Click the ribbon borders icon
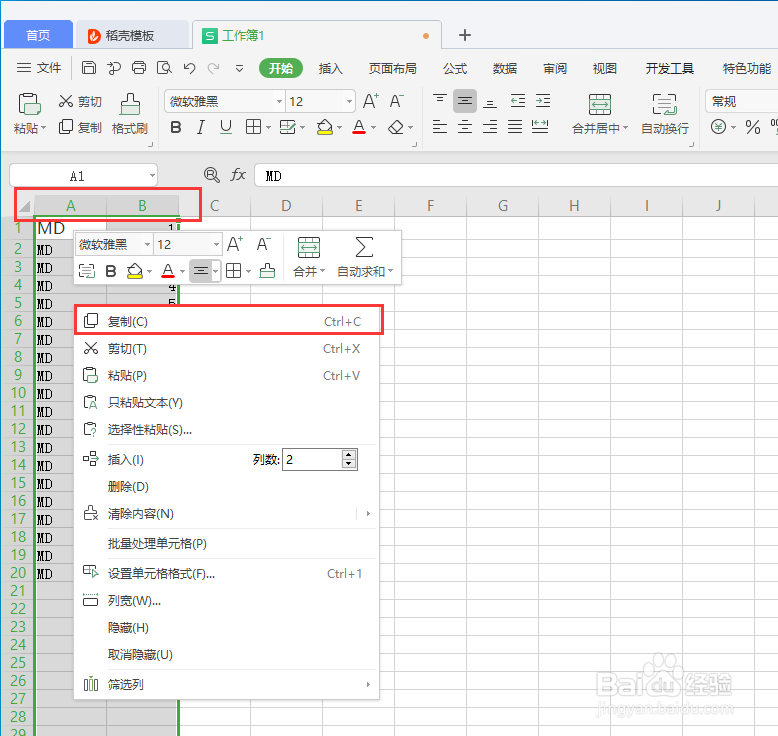 coord(254,128)
